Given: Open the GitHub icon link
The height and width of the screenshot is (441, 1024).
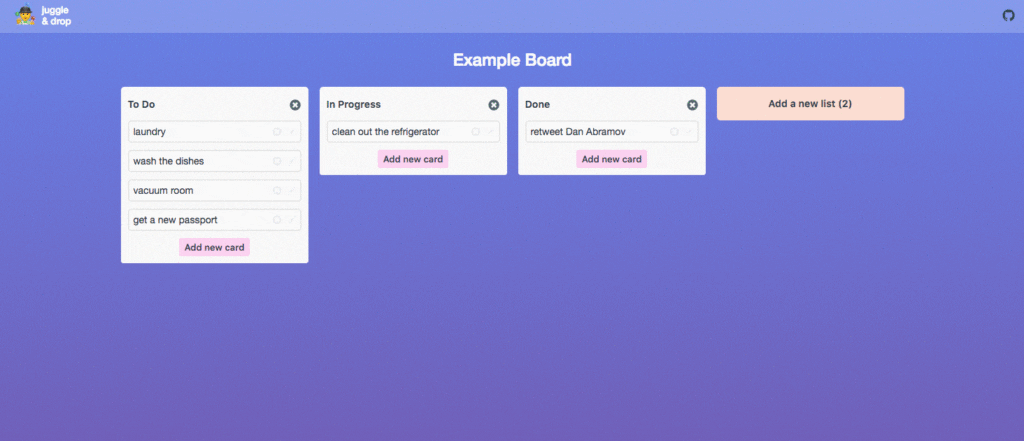Looking at the screenshot, I should tap(1008, 16).
